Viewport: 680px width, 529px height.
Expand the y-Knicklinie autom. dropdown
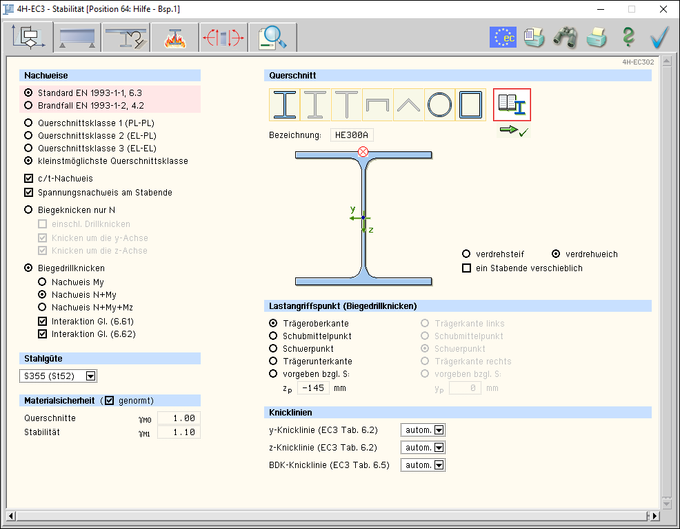[x=438, y=430]
